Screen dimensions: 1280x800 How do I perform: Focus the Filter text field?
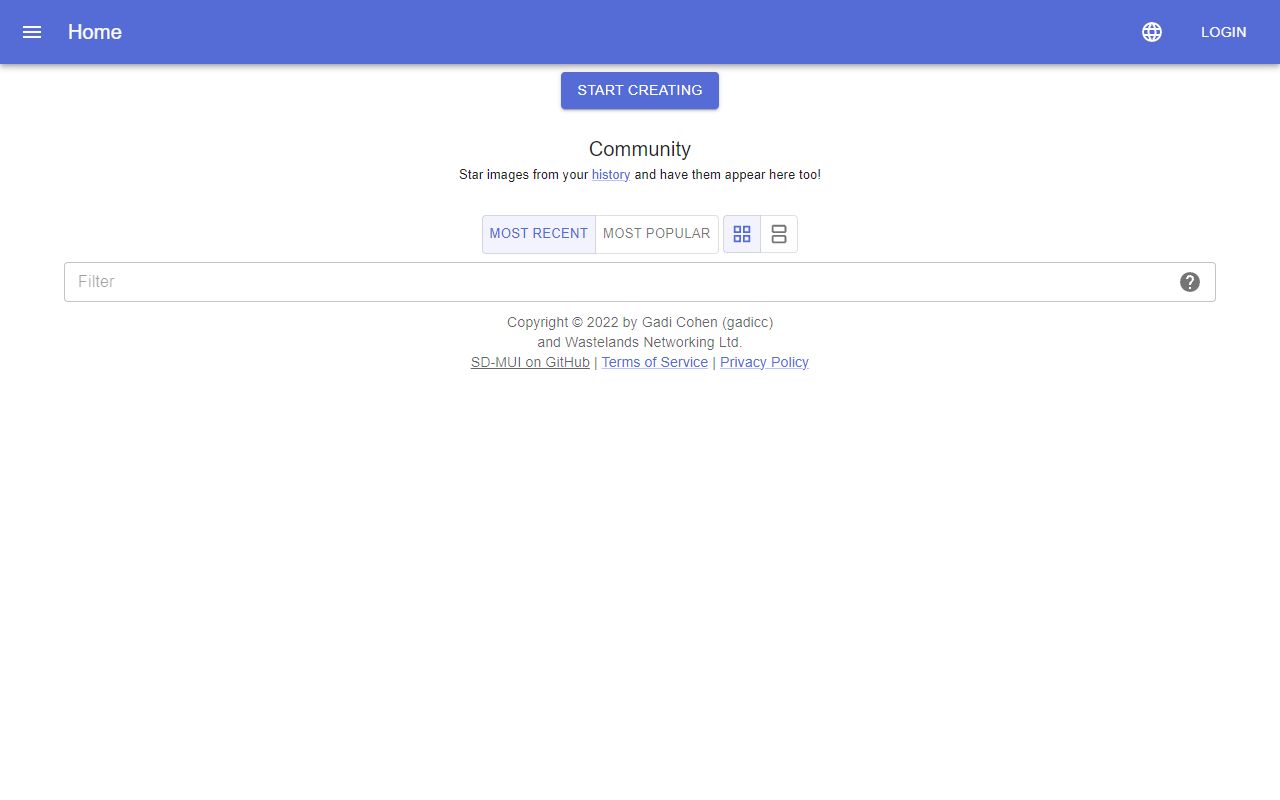tap(620, 282)
